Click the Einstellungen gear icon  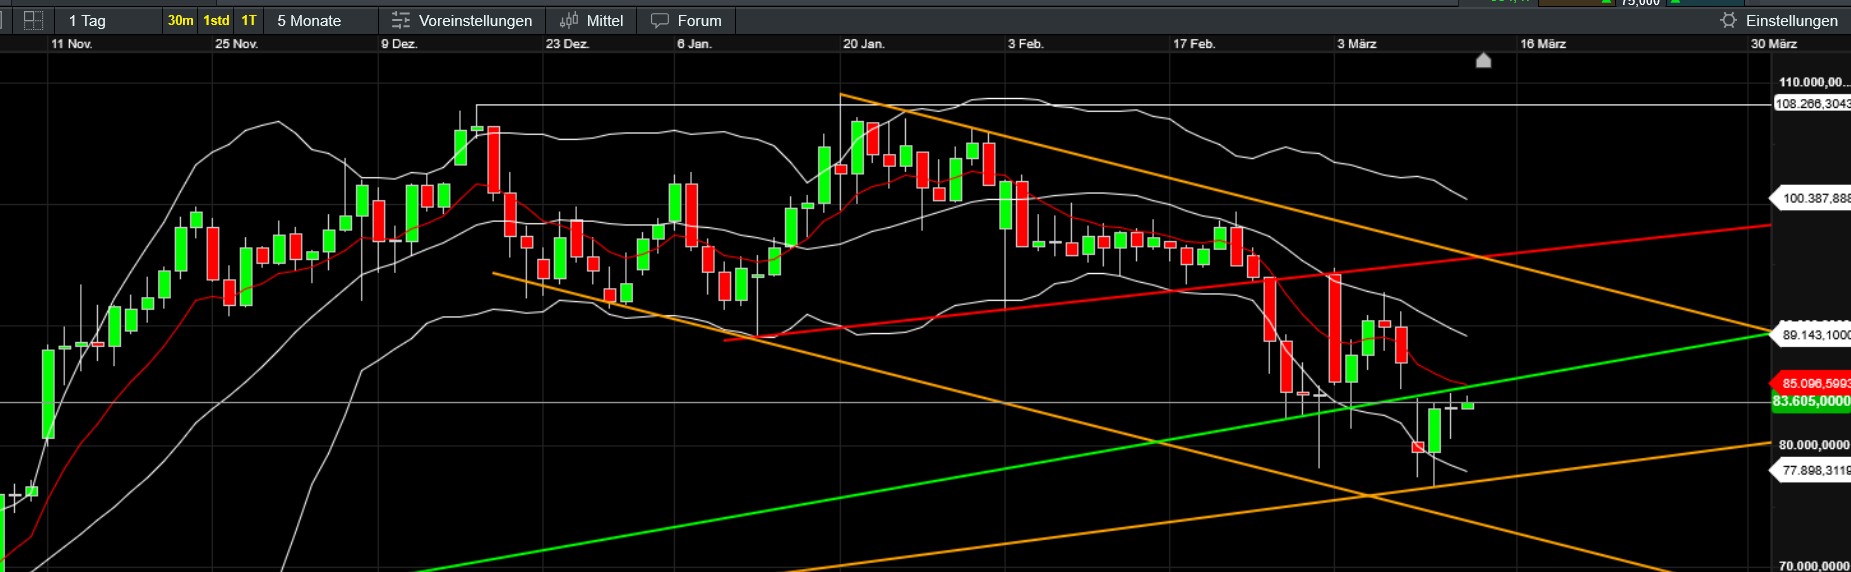(x=1728, y=20)
